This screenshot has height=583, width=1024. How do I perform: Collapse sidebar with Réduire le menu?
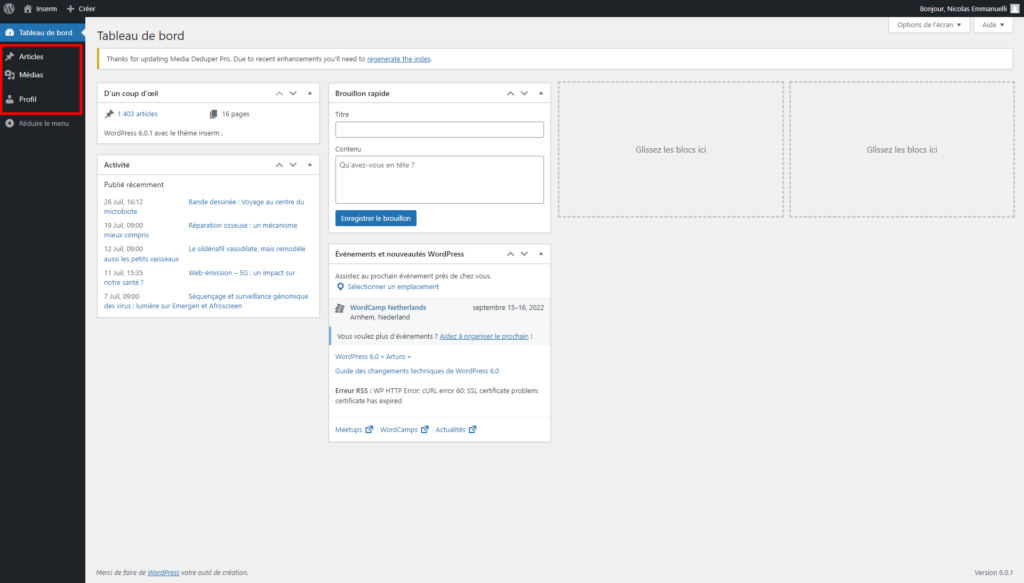tap(43, 124)
